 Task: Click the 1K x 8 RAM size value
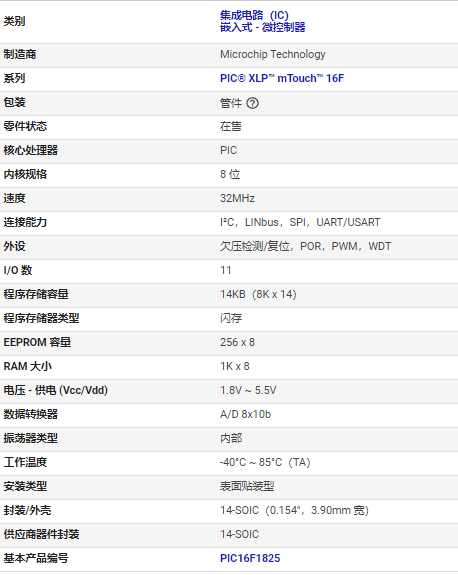(x=234, y=366)
